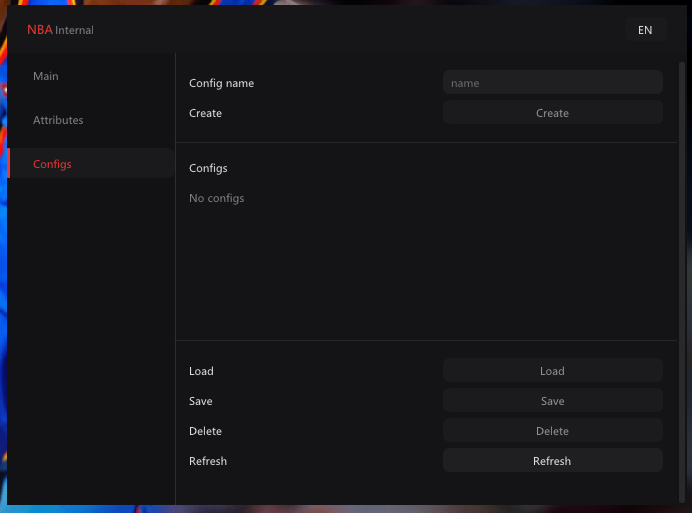Focus the Config name input field

[553, 83]
